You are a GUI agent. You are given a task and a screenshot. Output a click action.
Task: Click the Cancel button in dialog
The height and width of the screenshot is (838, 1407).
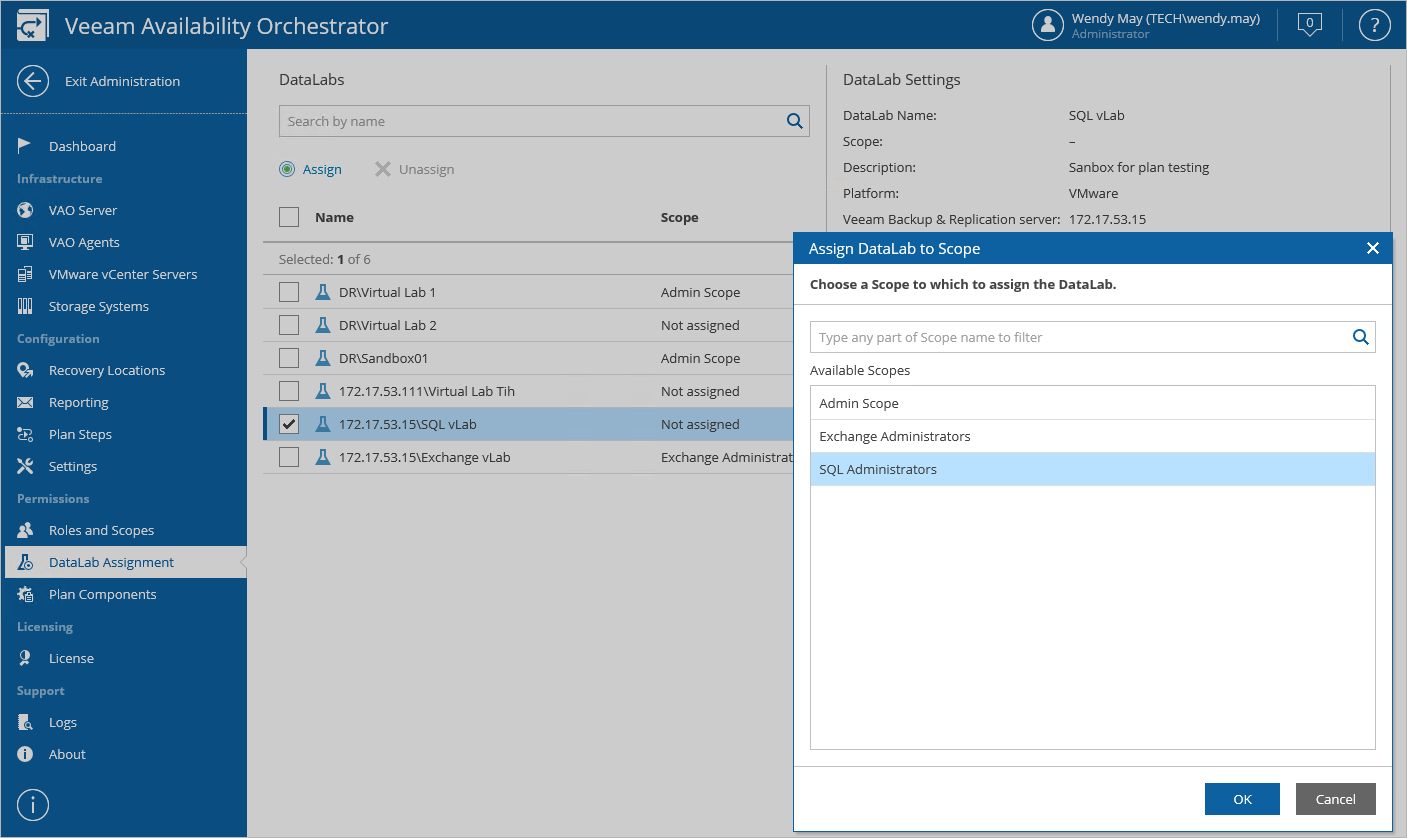pos(1335,799)
